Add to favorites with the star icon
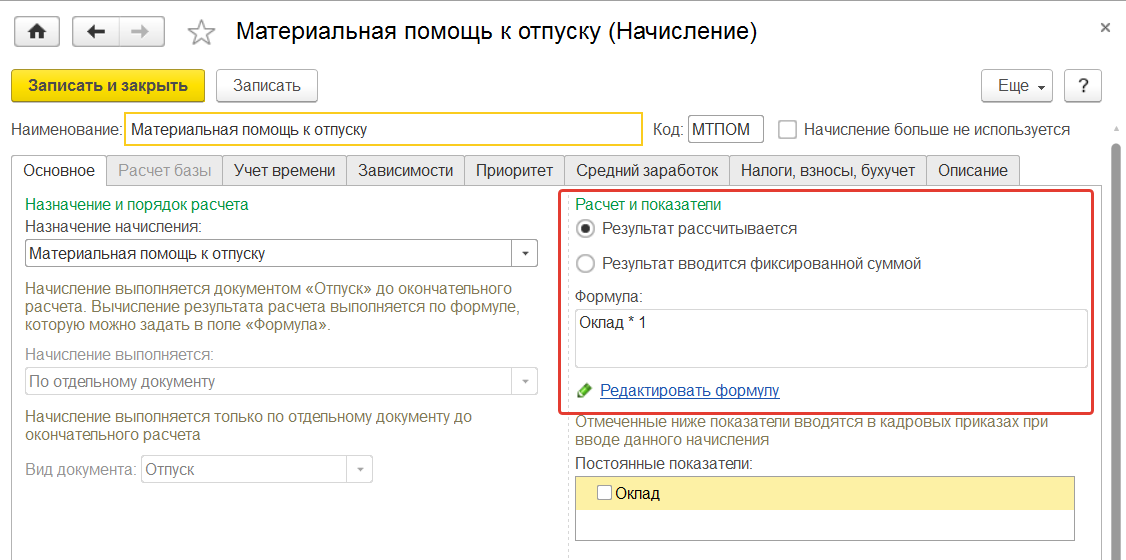 pyautogui.click(x=201, y=33)
